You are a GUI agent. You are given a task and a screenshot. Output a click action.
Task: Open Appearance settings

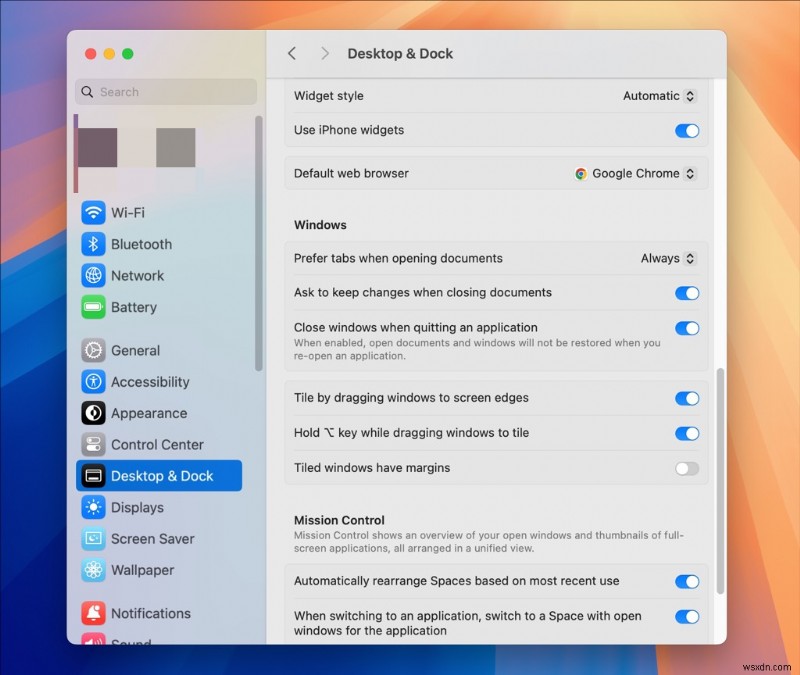click(x=159, y=413)
